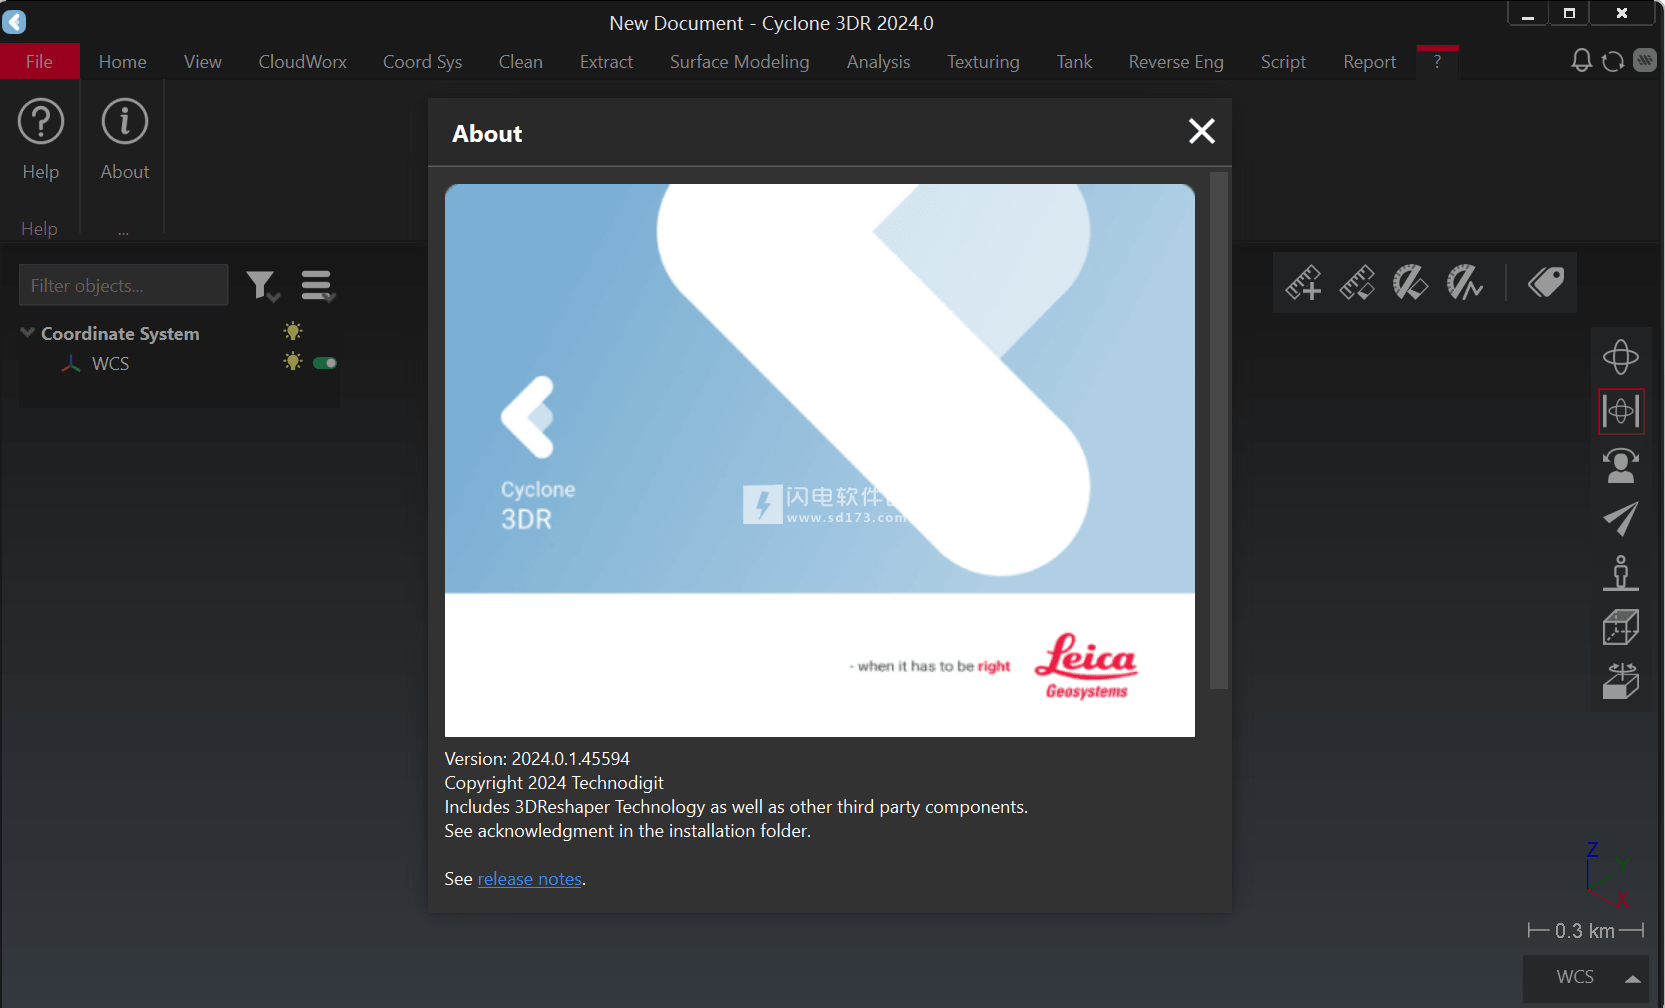Viewport: 1665px width, 1008px height.
Task: Open the Coord Sys ribbon tab
Action: click(x=423, y=62)
